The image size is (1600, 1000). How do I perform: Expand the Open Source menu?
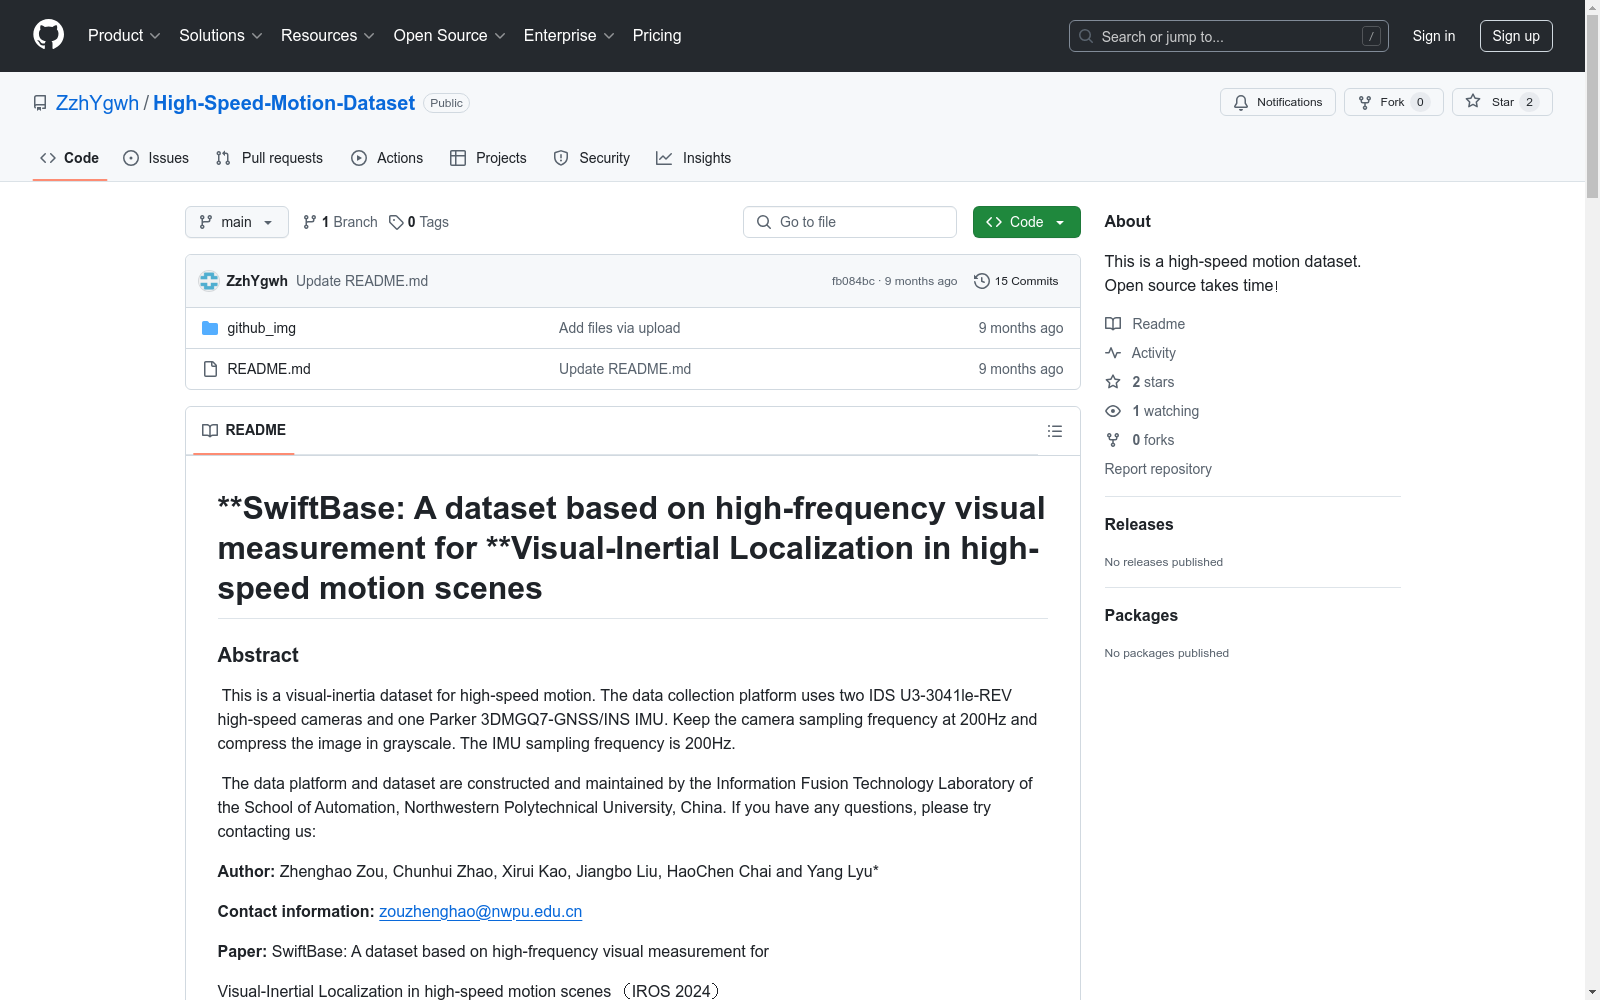click(450, 36)
